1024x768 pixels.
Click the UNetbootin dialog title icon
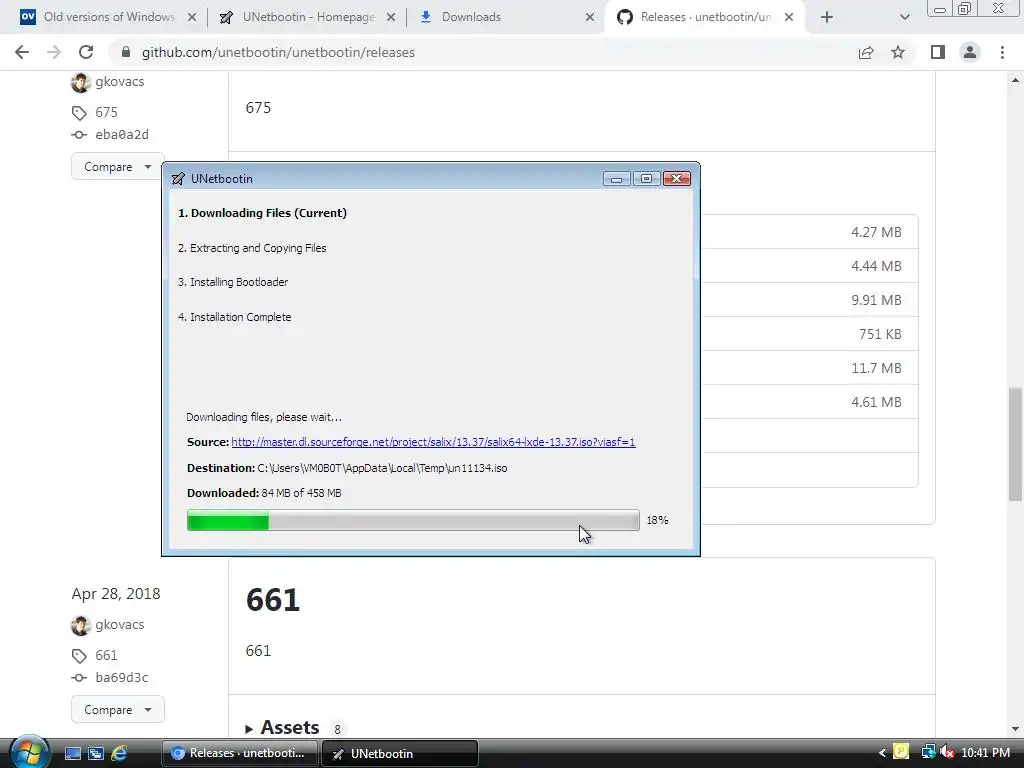(x=178, y=179)
